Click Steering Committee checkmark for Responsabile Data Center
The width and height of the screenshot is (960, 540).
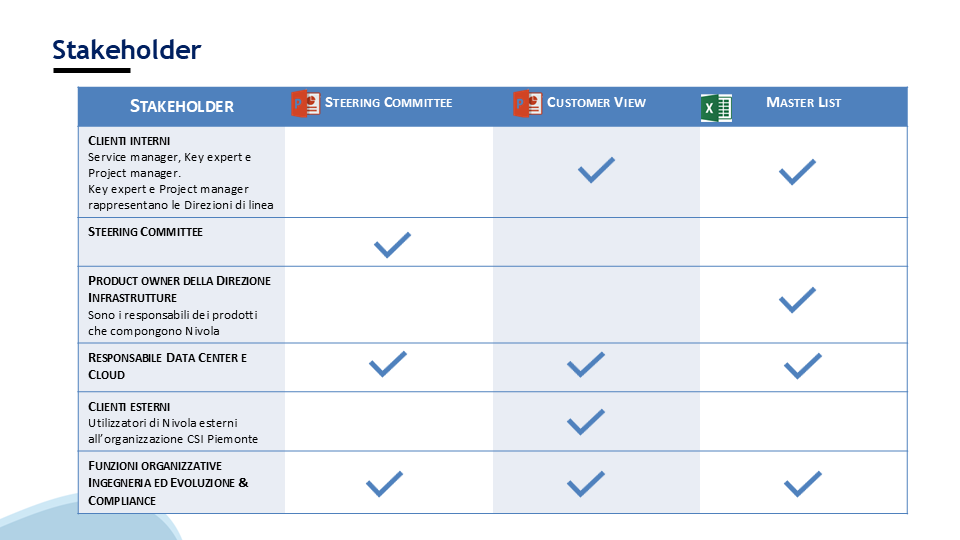388,364
